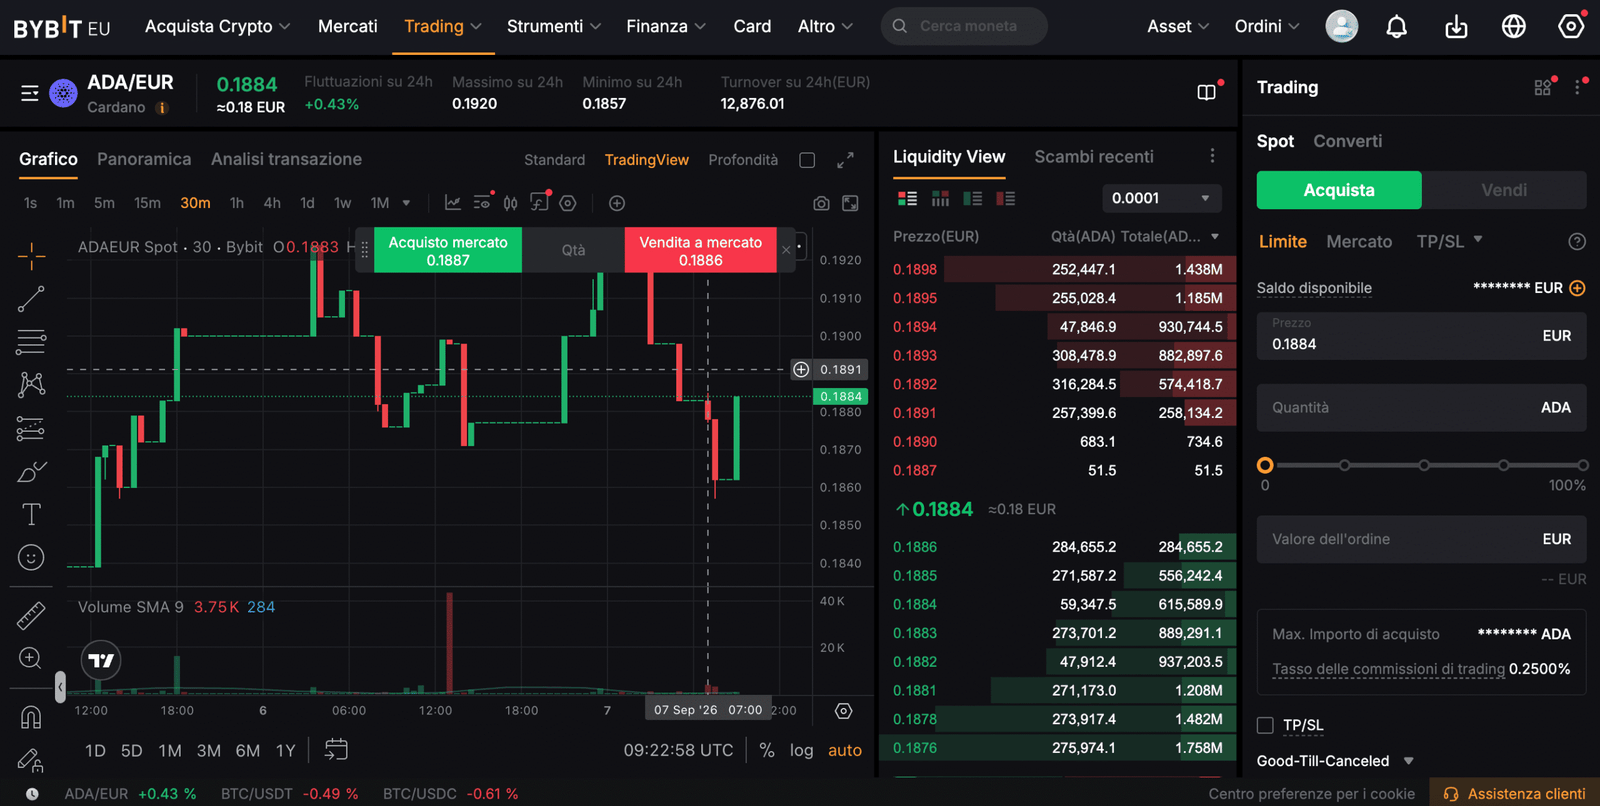The width and height of the screenshot is (1600, 806).
Task: Open the 0.0001 price grouping dropdown
Action: [1162, 198]
